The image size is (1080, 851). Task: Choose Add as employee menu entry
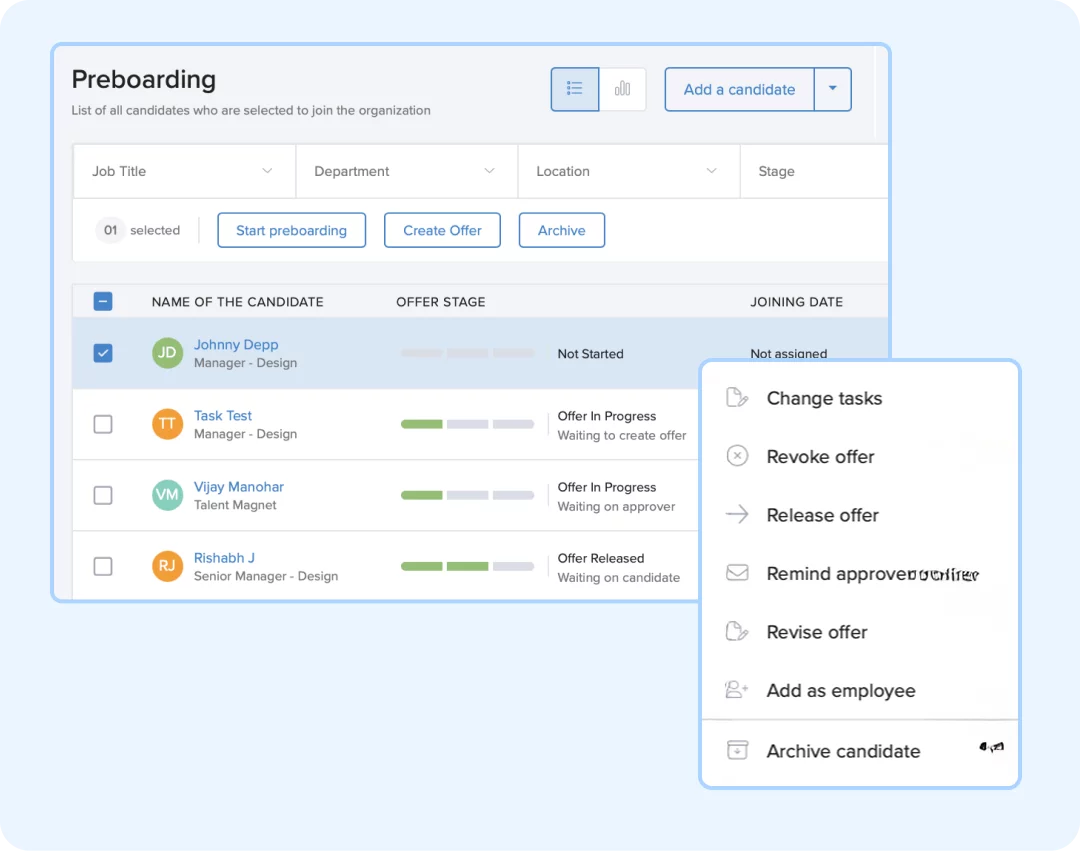(x=860, y=690)
